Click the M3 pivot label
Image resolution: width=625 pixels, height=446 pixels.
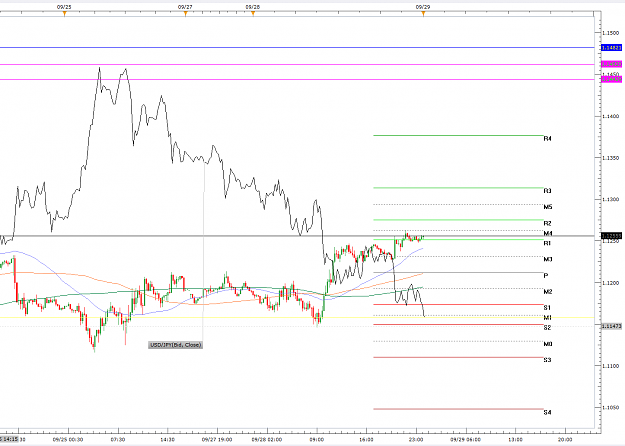click(x=548, y=259)
